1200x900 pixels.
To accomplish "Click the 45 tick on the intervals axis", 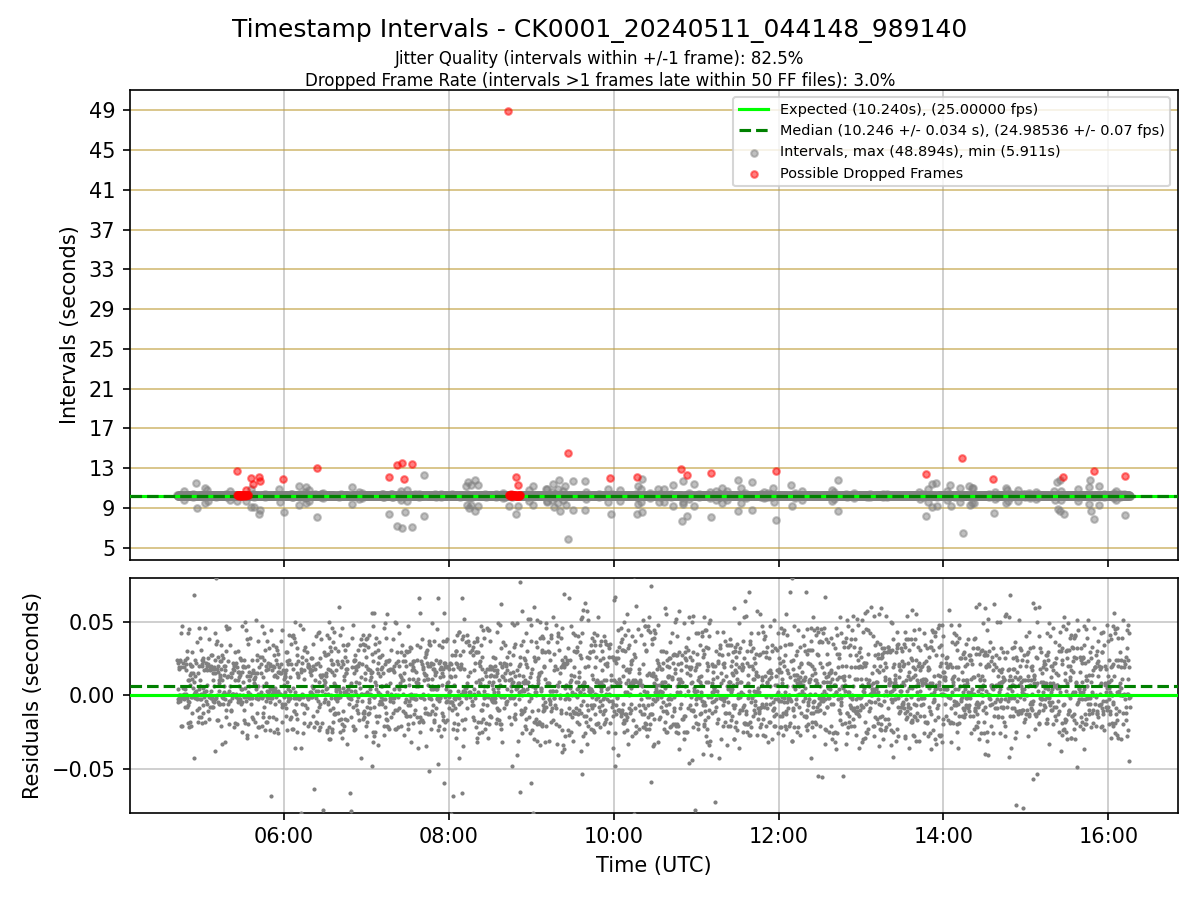I will pos(103,150).
